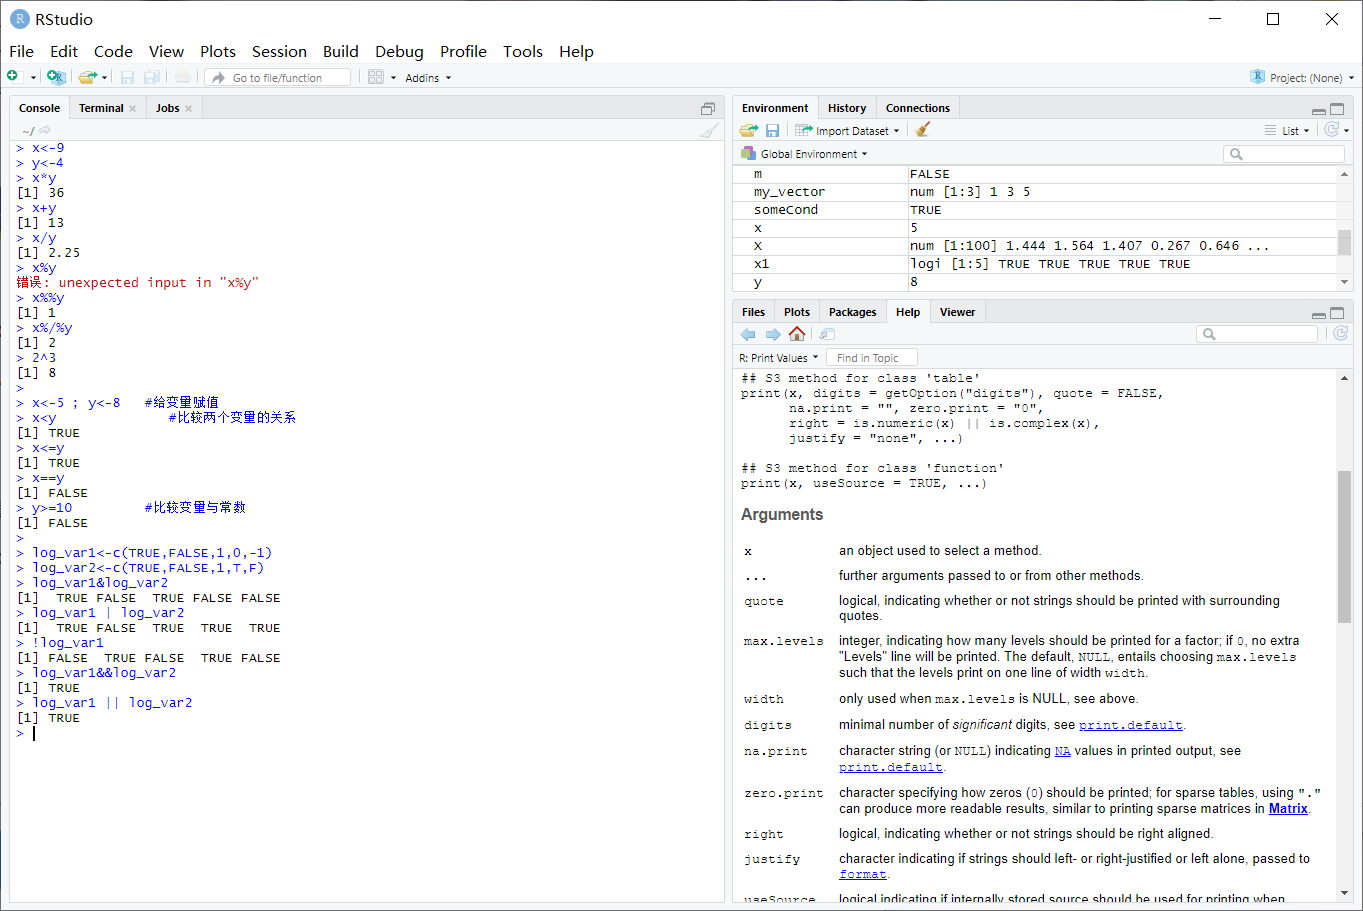
Task: Open the List view dropdown
Action: 1287,130
